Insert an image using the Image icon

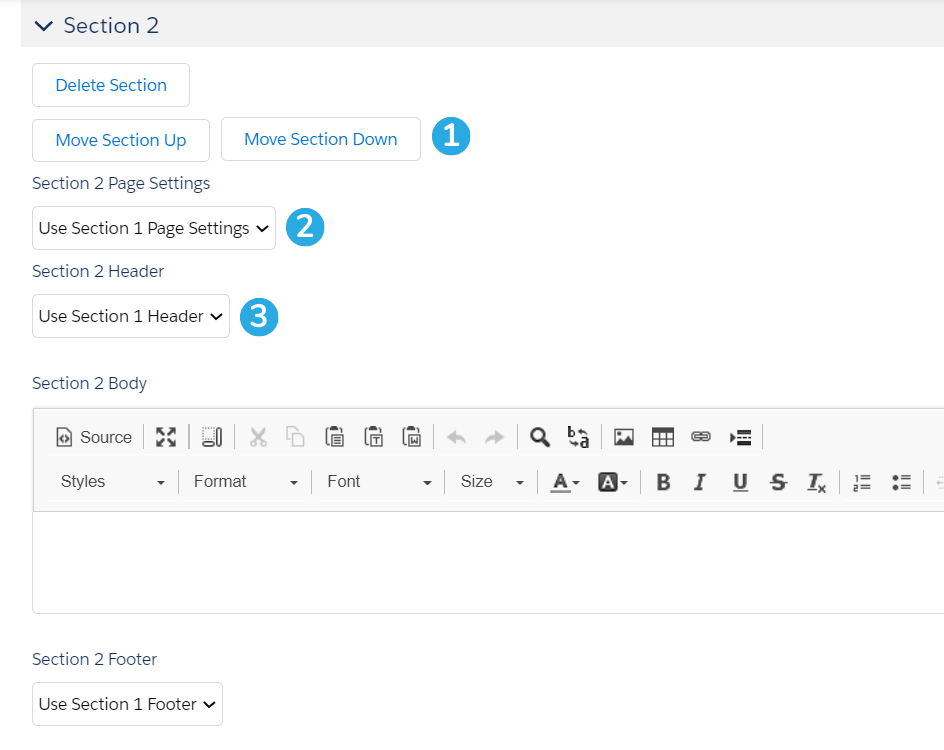(624, 437)
